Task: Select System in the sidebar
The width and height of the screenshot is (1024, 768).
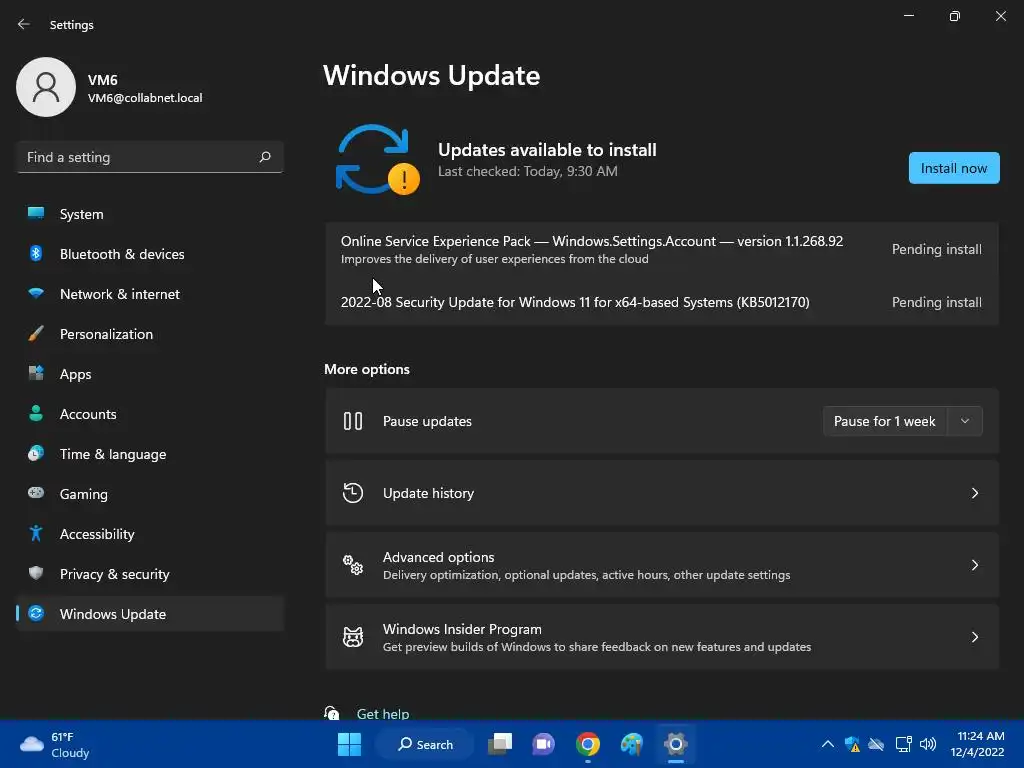Action: click(150, 214)
